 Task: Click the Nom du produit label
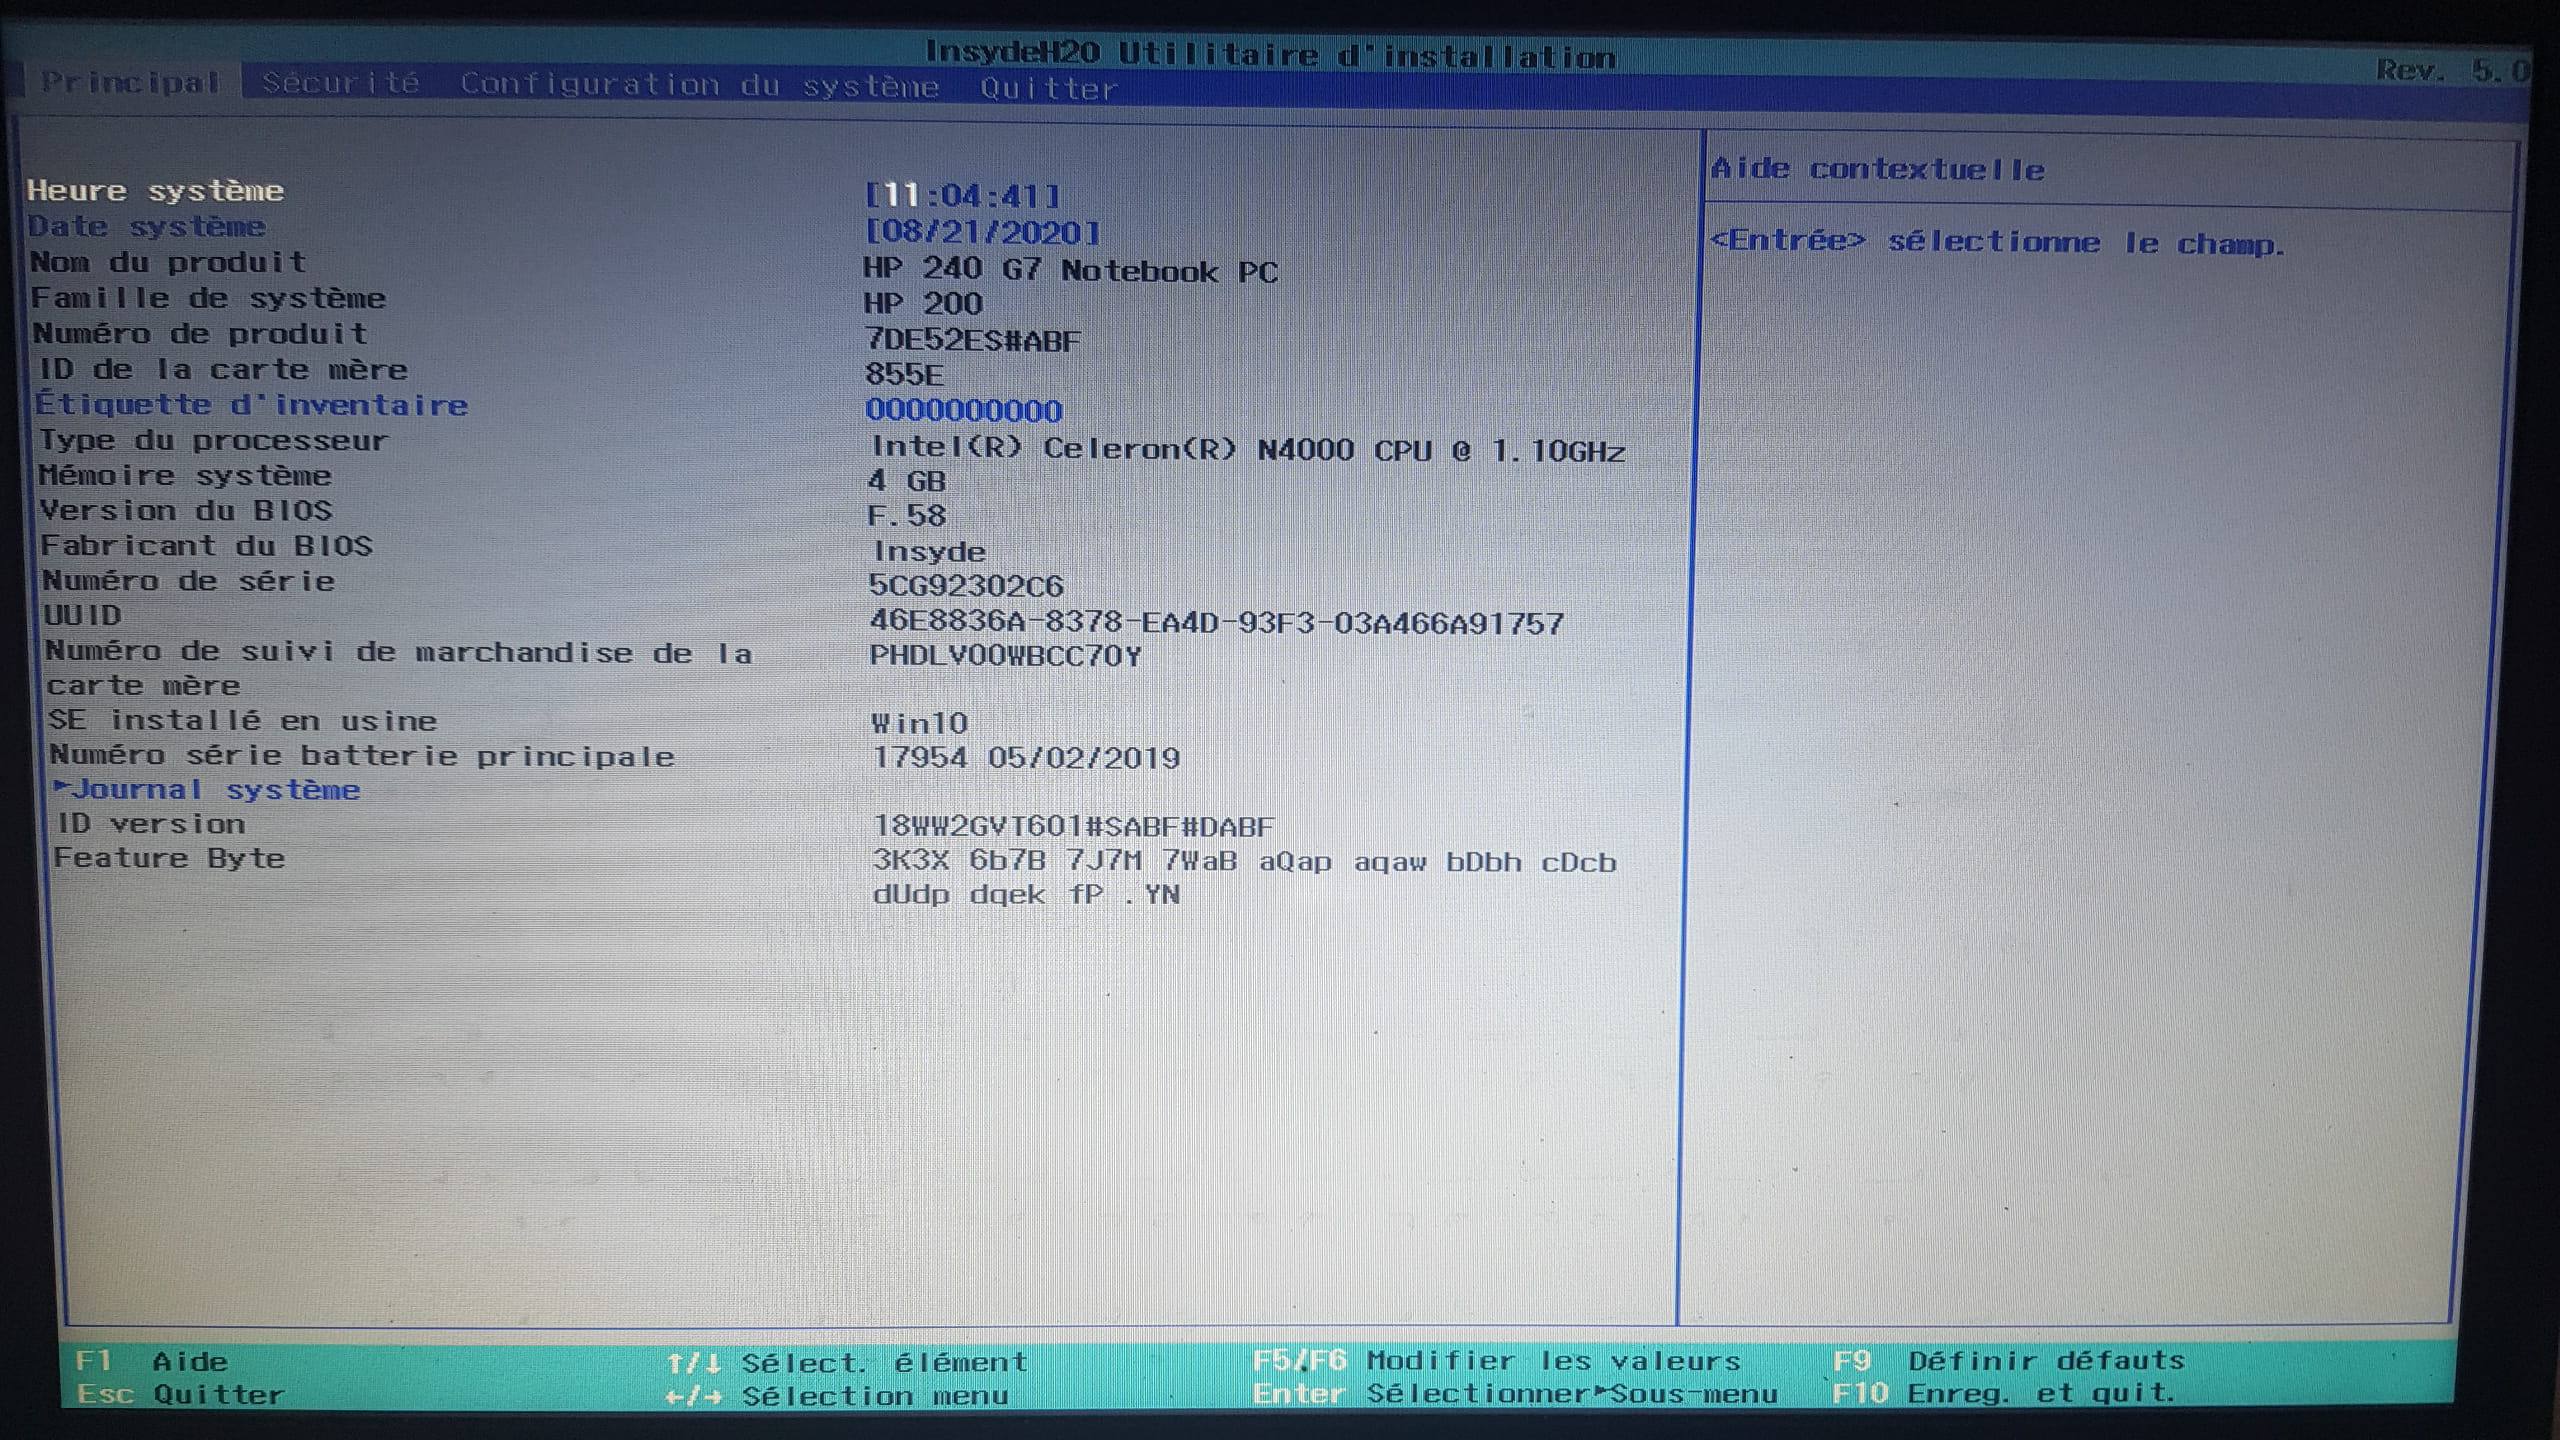[168, 262]
